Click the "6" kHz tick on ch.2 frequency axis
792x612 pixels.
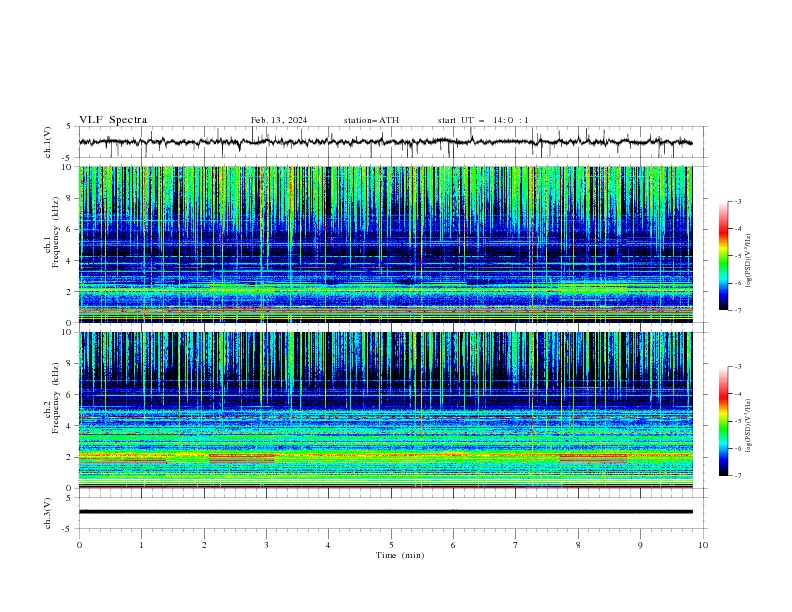click(x=70, y=395)
